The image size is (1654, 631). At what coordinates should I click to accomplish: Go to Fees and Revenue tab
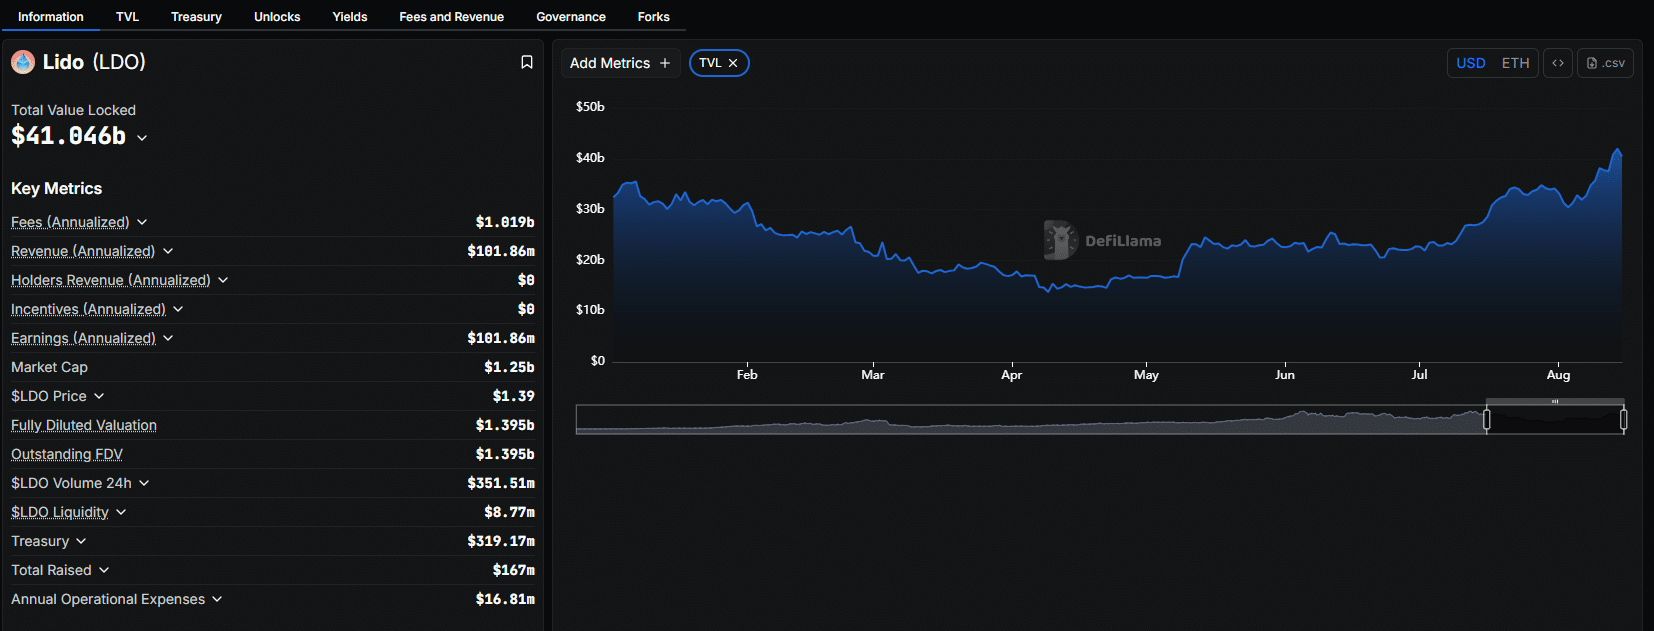coord(451,17)
